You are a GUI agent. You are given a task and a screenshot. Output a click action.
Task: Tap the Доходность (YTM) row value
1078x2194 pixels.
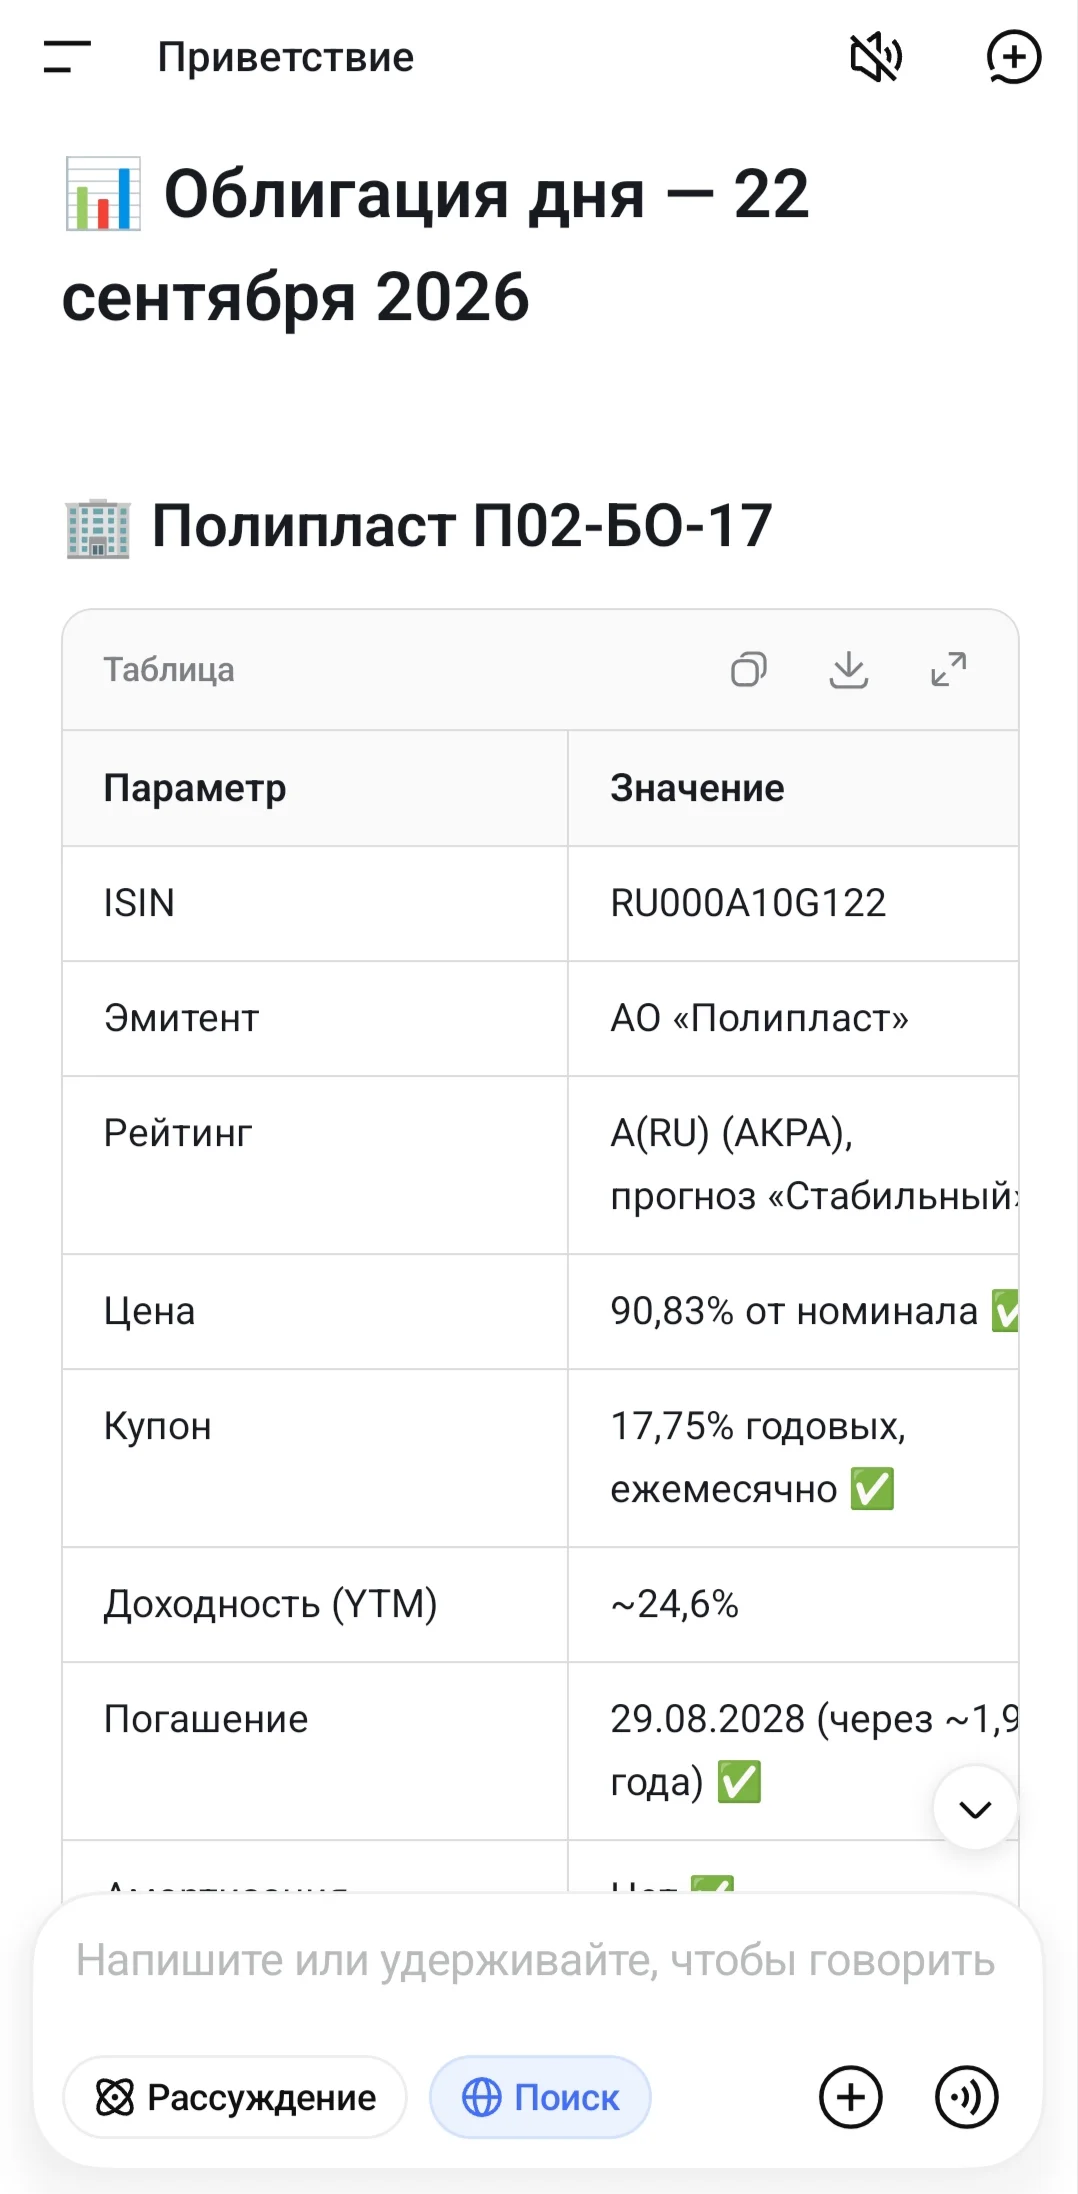675,1604
